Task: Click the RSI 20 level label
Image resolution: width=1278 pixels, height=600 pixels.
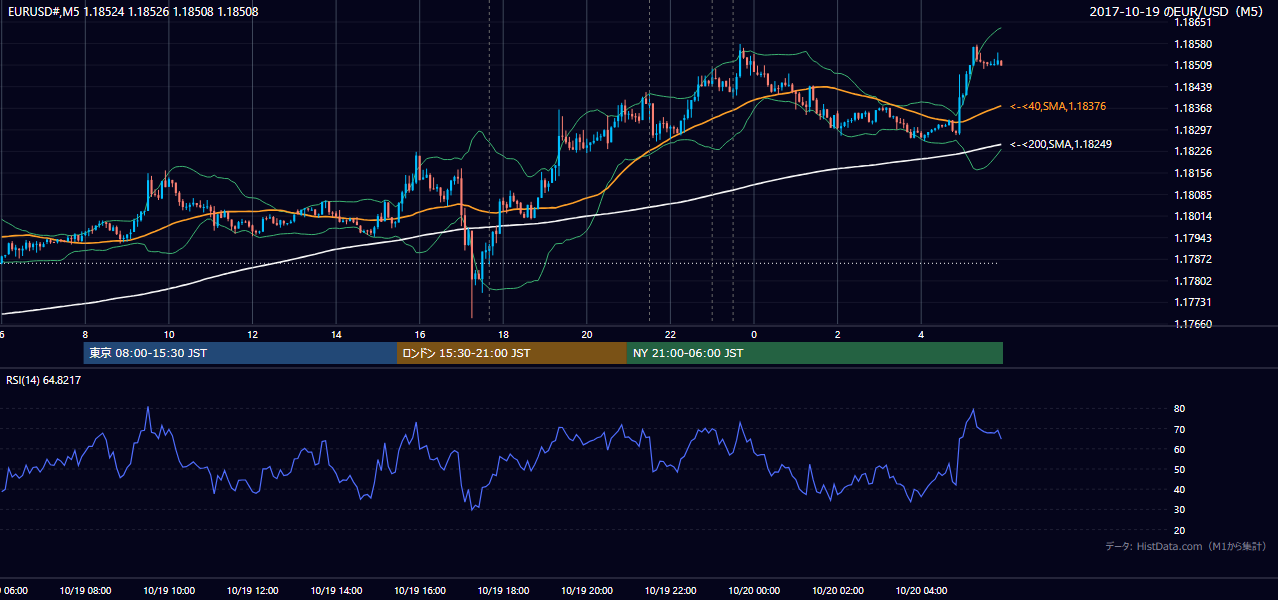Action: (x=1179, y=530)
